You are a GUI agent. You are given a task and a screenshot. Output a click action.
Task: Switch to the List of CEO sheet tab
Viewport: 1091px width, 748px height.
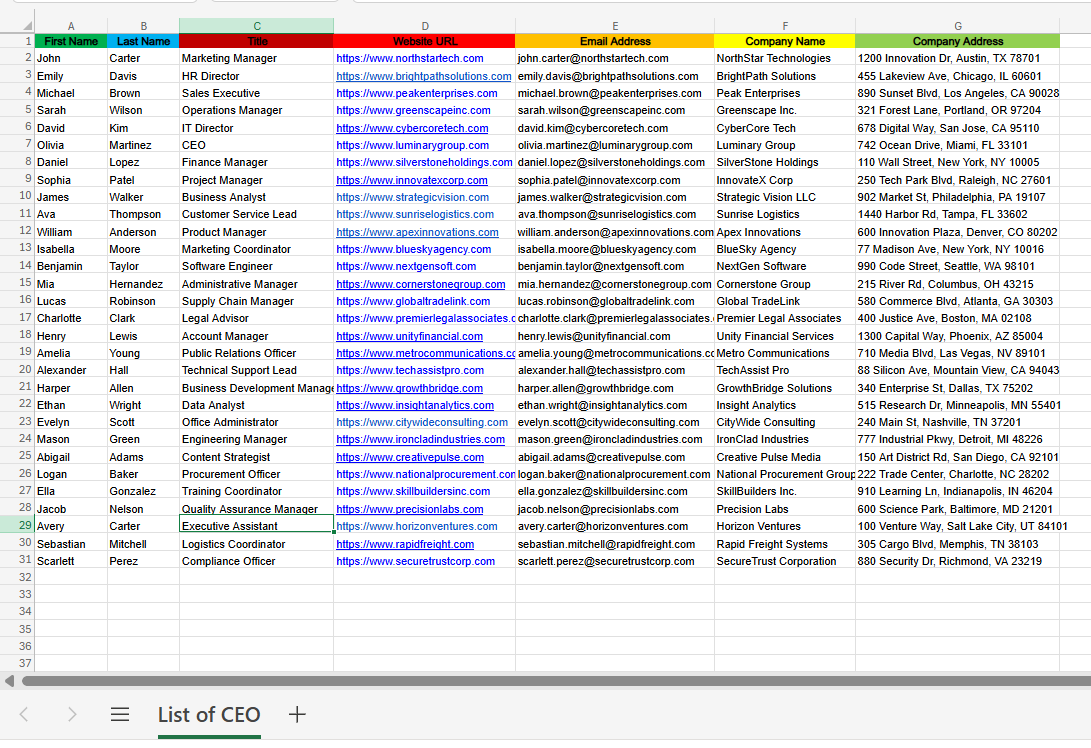209,715
